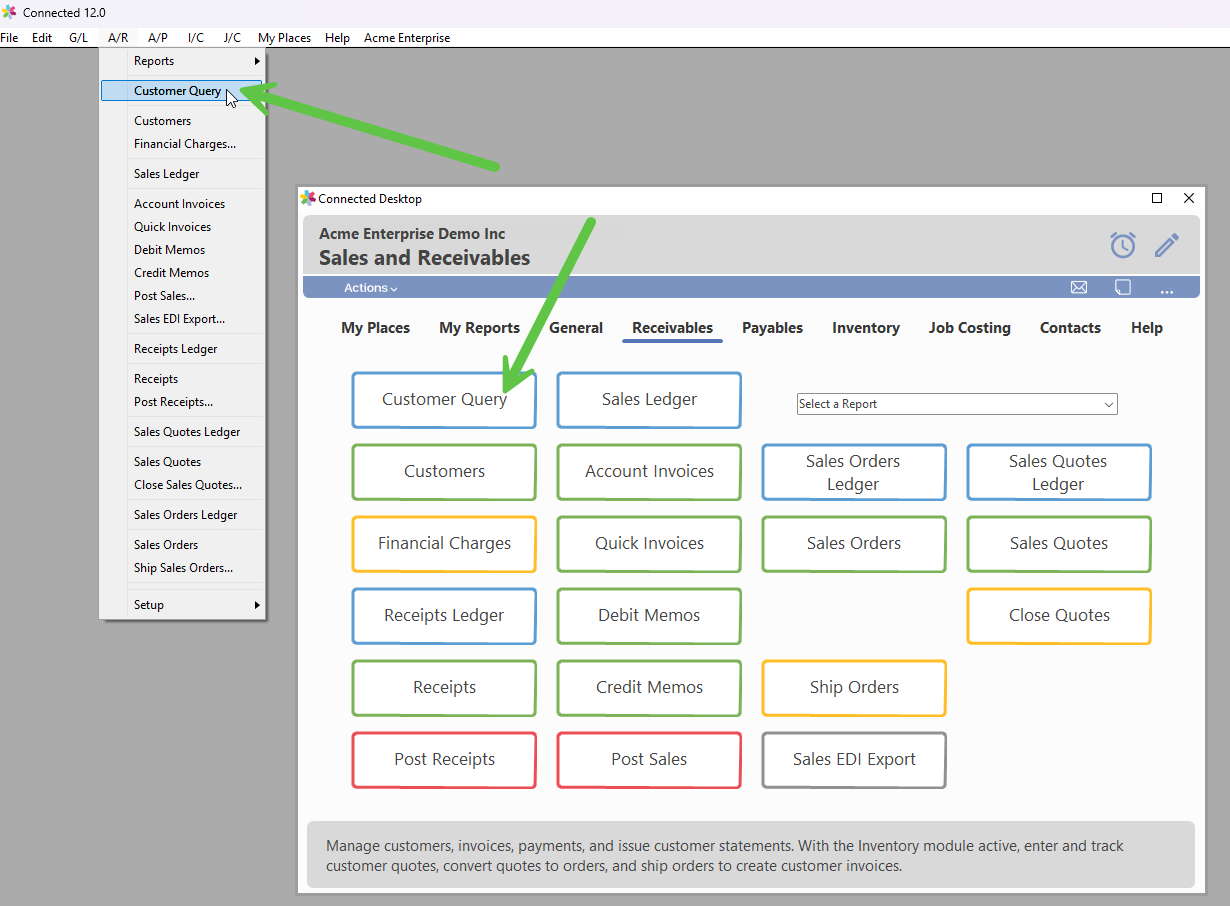This screenshot has width=1230, height=906.
Task: Open the Account Invoices button
Action: click(649, 472)
